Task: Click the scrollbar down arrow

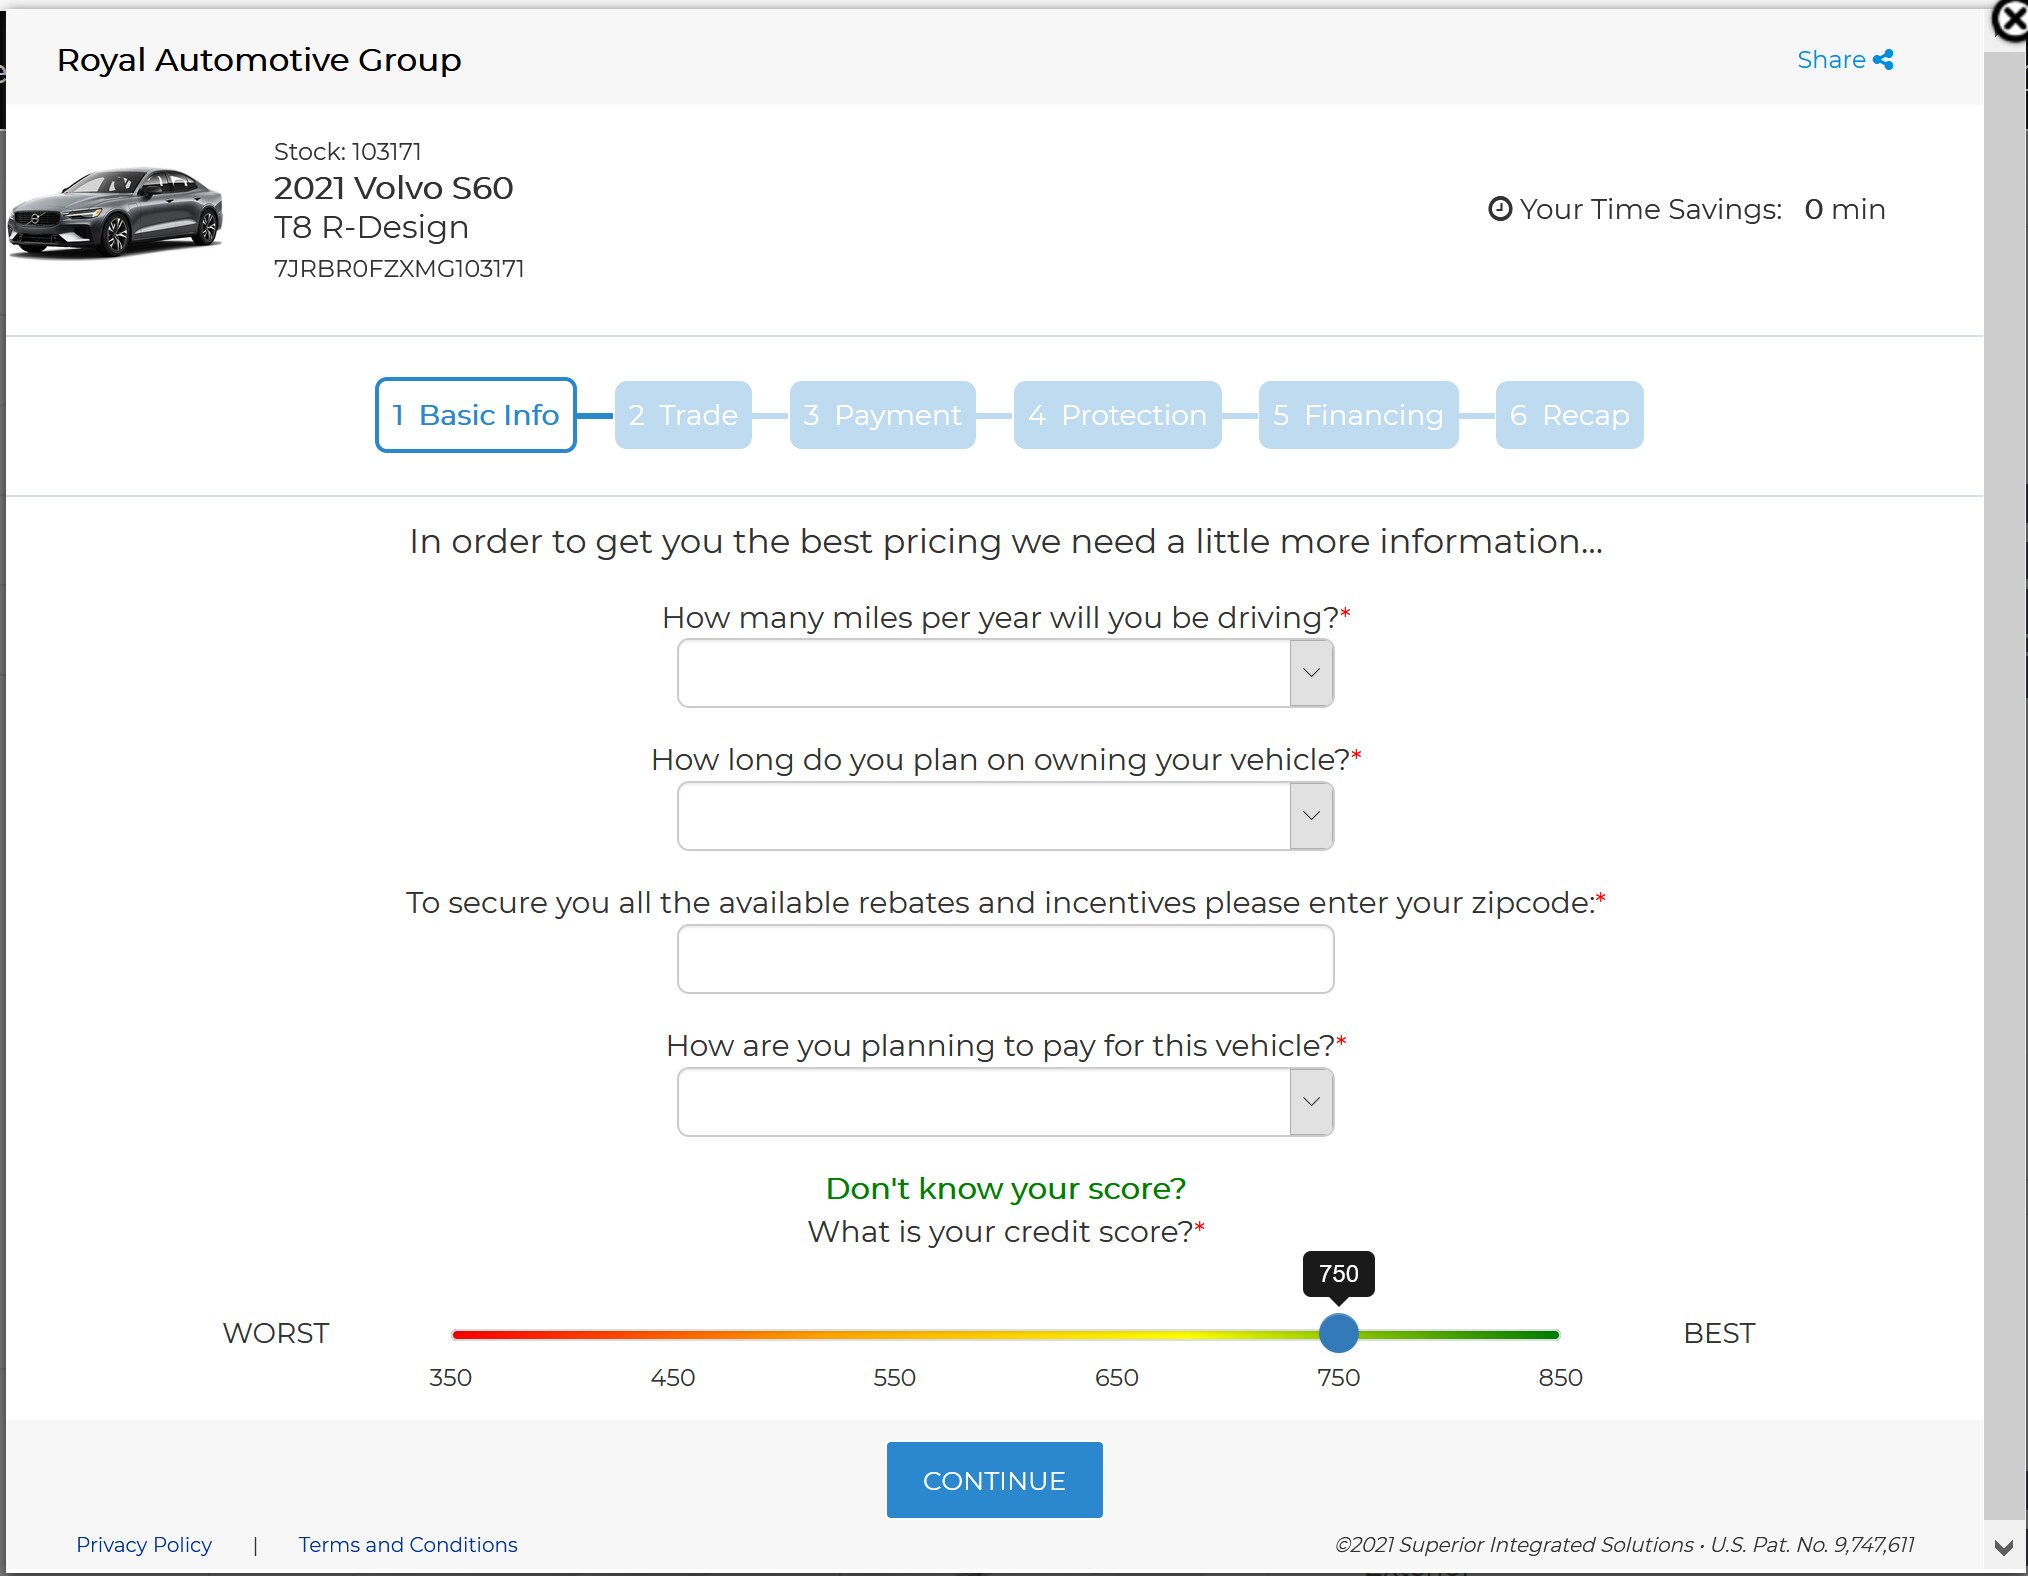Action: 2004,1548
